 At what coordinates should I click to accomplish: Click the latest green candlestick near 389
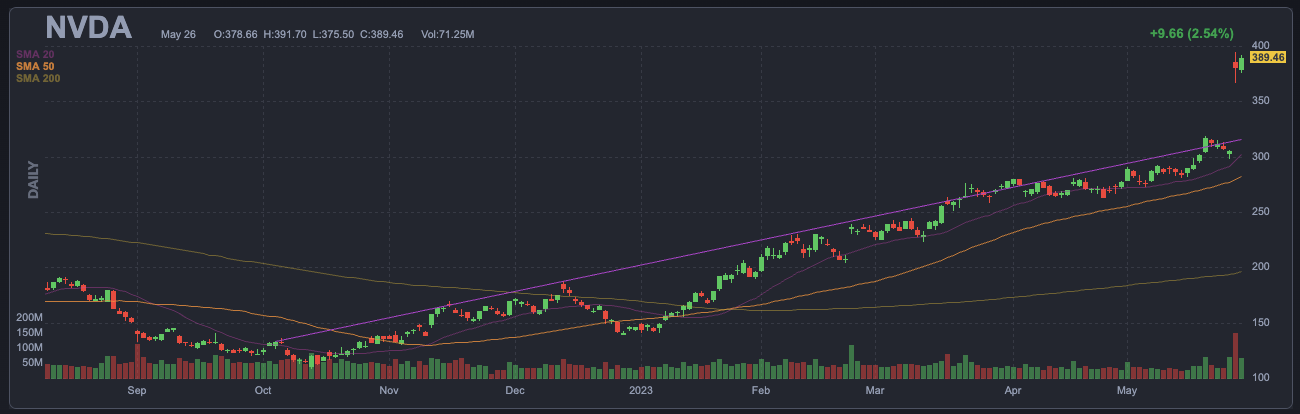pos(1242,64)
